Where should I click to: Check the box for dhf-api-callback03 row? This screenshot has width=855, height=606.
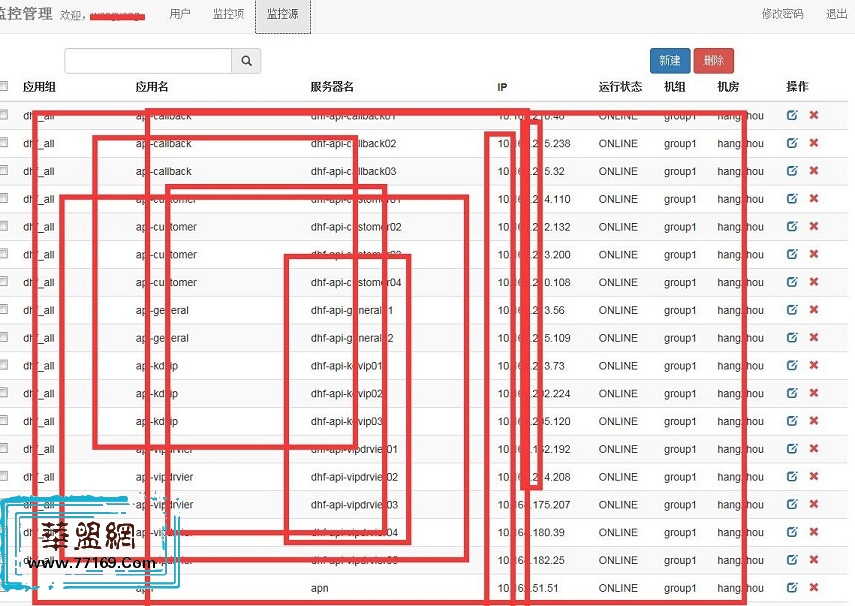[4, 171]
